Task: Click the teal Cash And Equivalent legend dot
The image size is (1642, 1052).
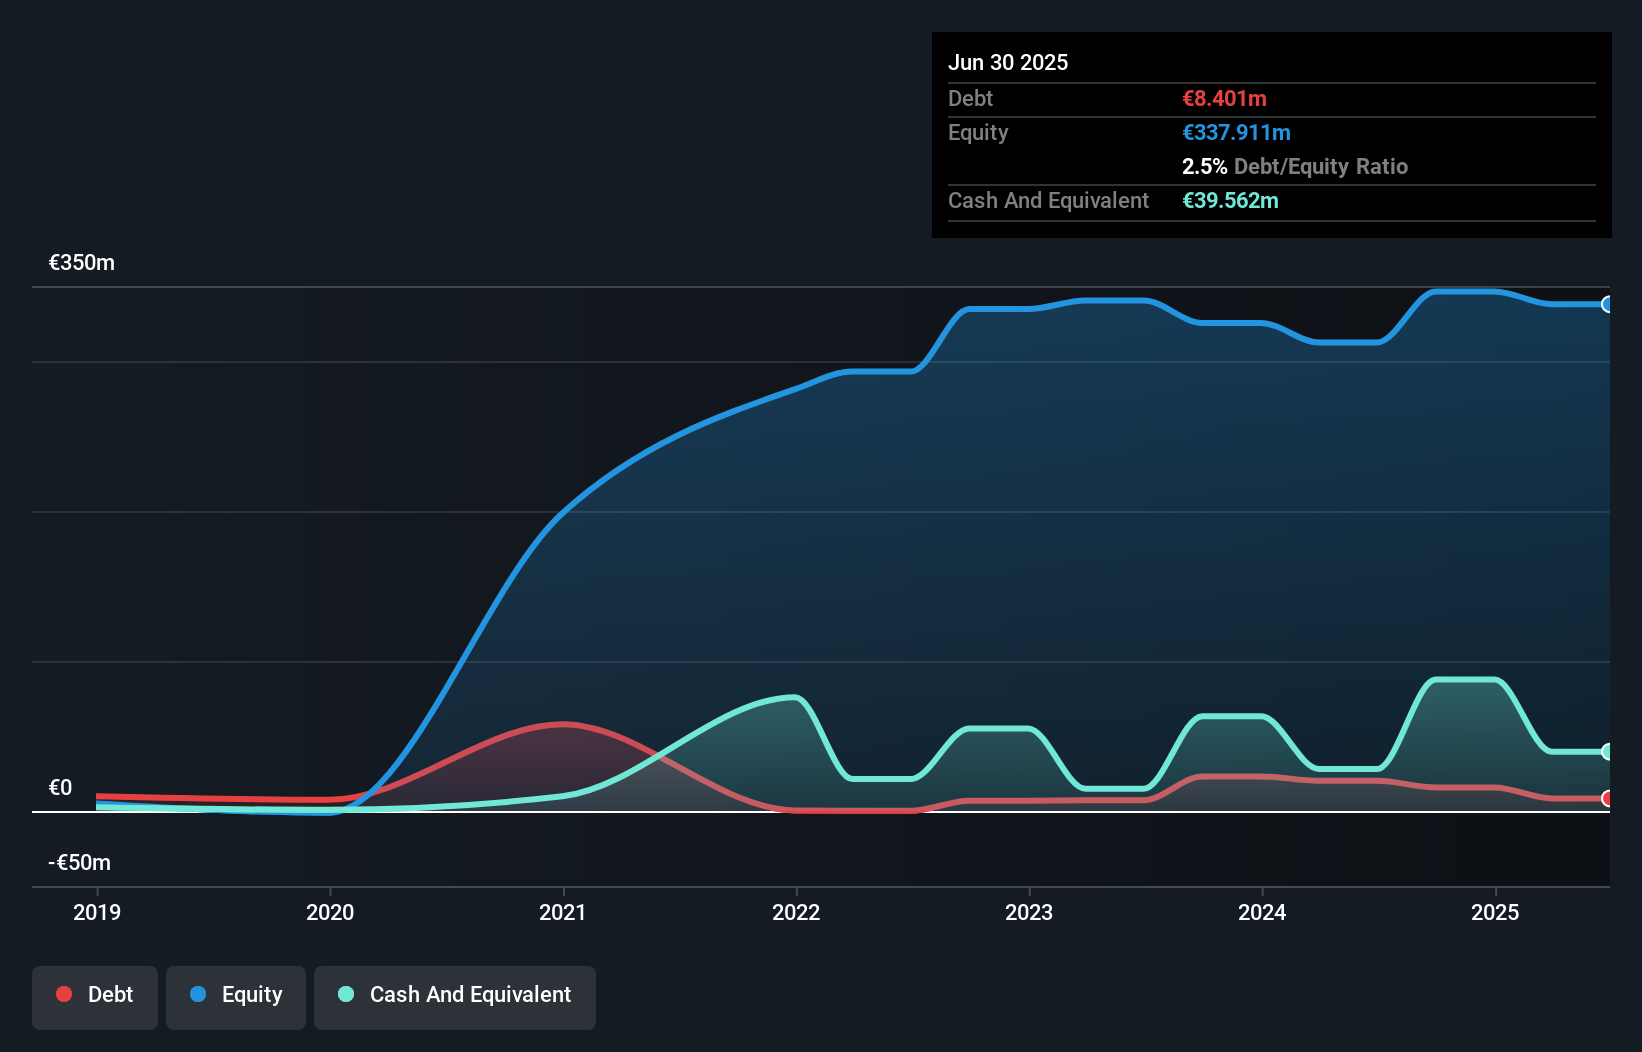Action: click(345, 994)
